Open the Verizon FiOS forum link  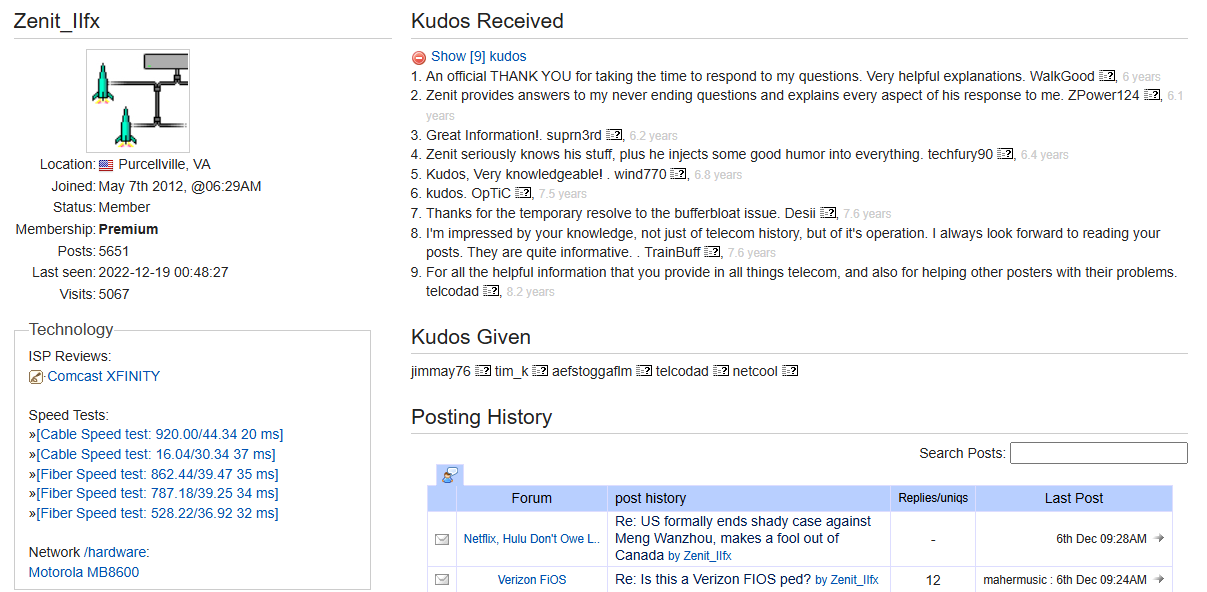(532, 580)
